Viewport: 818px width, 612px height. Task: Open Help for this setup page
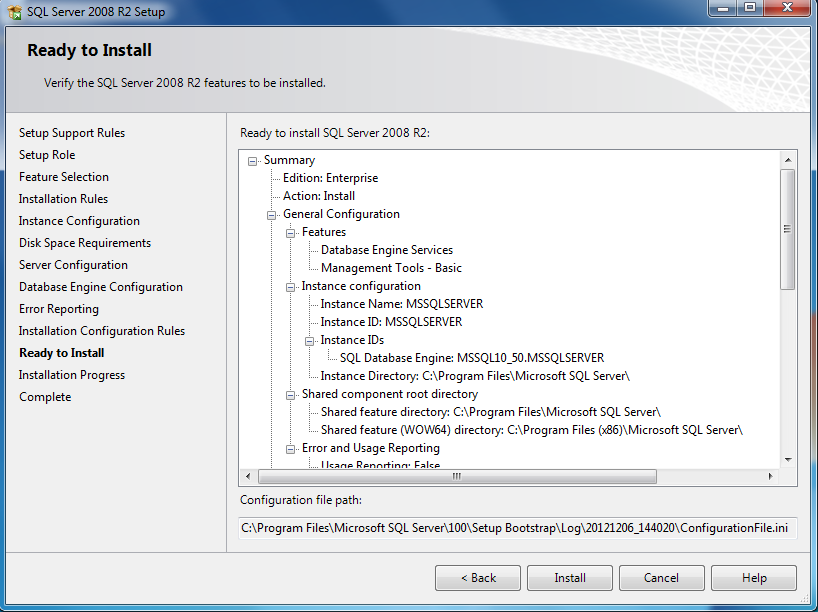click(754, 578)
